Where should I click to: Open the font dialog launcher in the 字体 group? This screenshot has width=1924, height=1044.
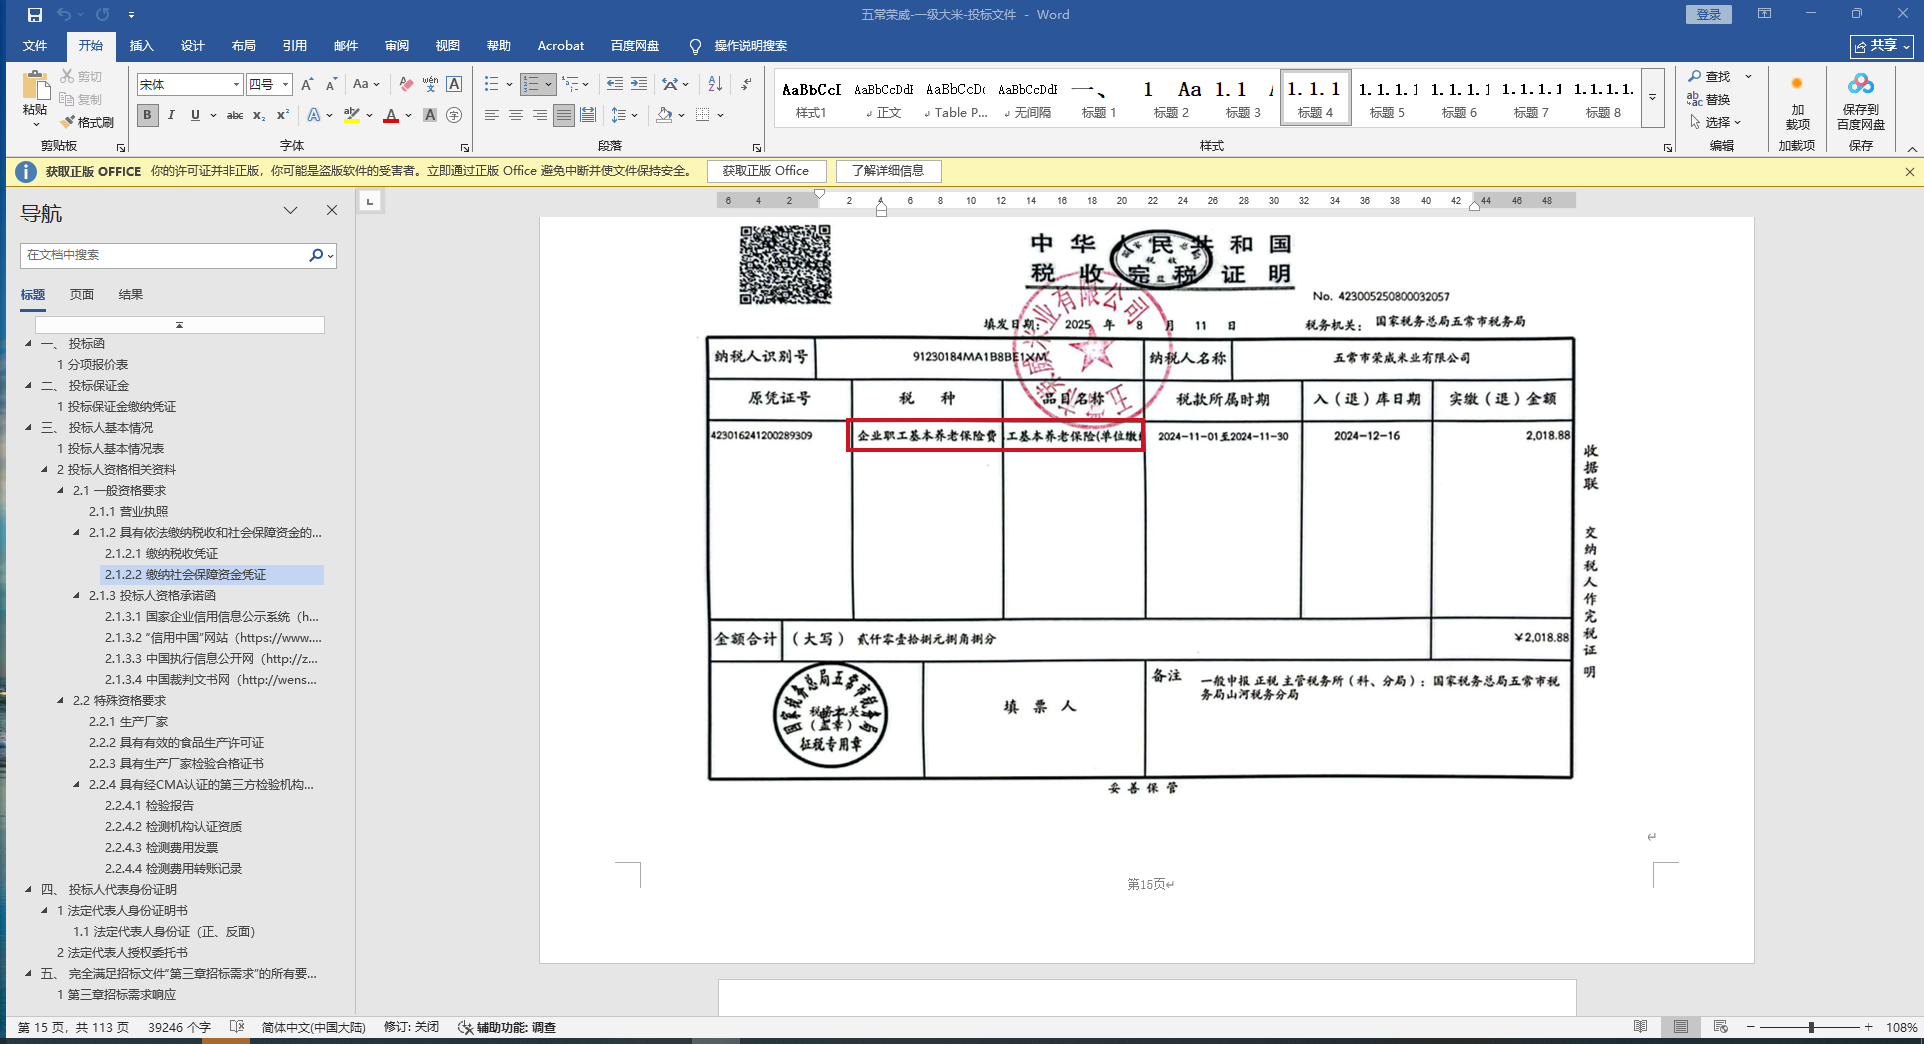pos(465,147)
